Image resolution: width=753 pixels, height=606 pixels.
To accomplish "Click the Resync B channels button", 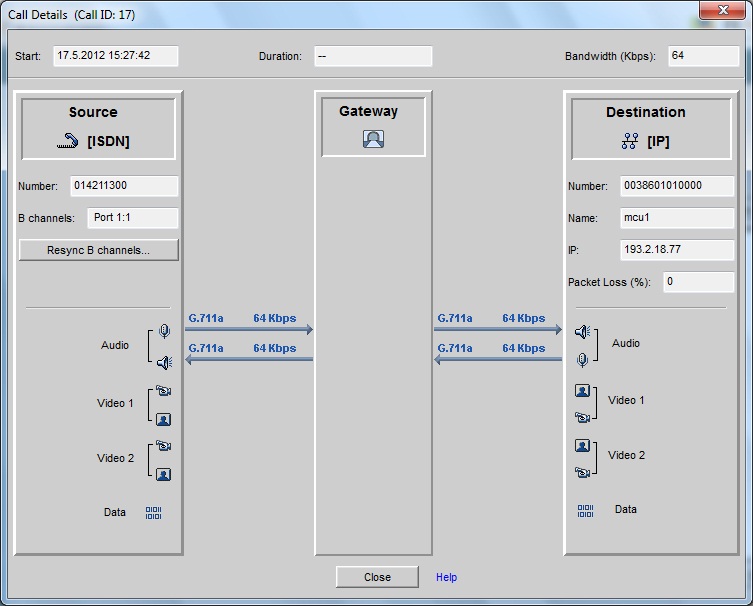I will [98, 250].
